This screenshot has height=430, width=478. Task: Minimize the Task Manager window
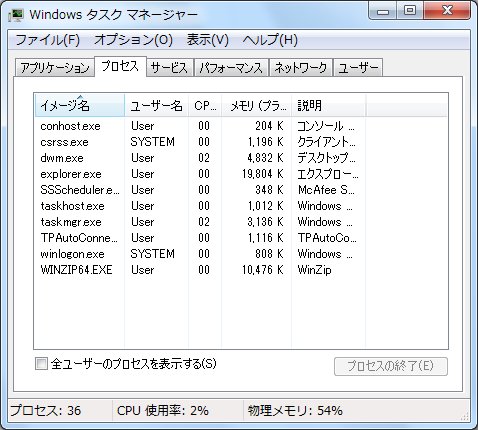tap(383, 11)
